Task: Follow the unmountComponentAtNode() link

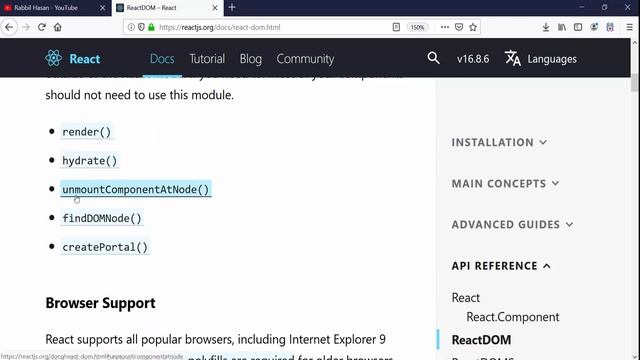Action: [x=136, y=189]
